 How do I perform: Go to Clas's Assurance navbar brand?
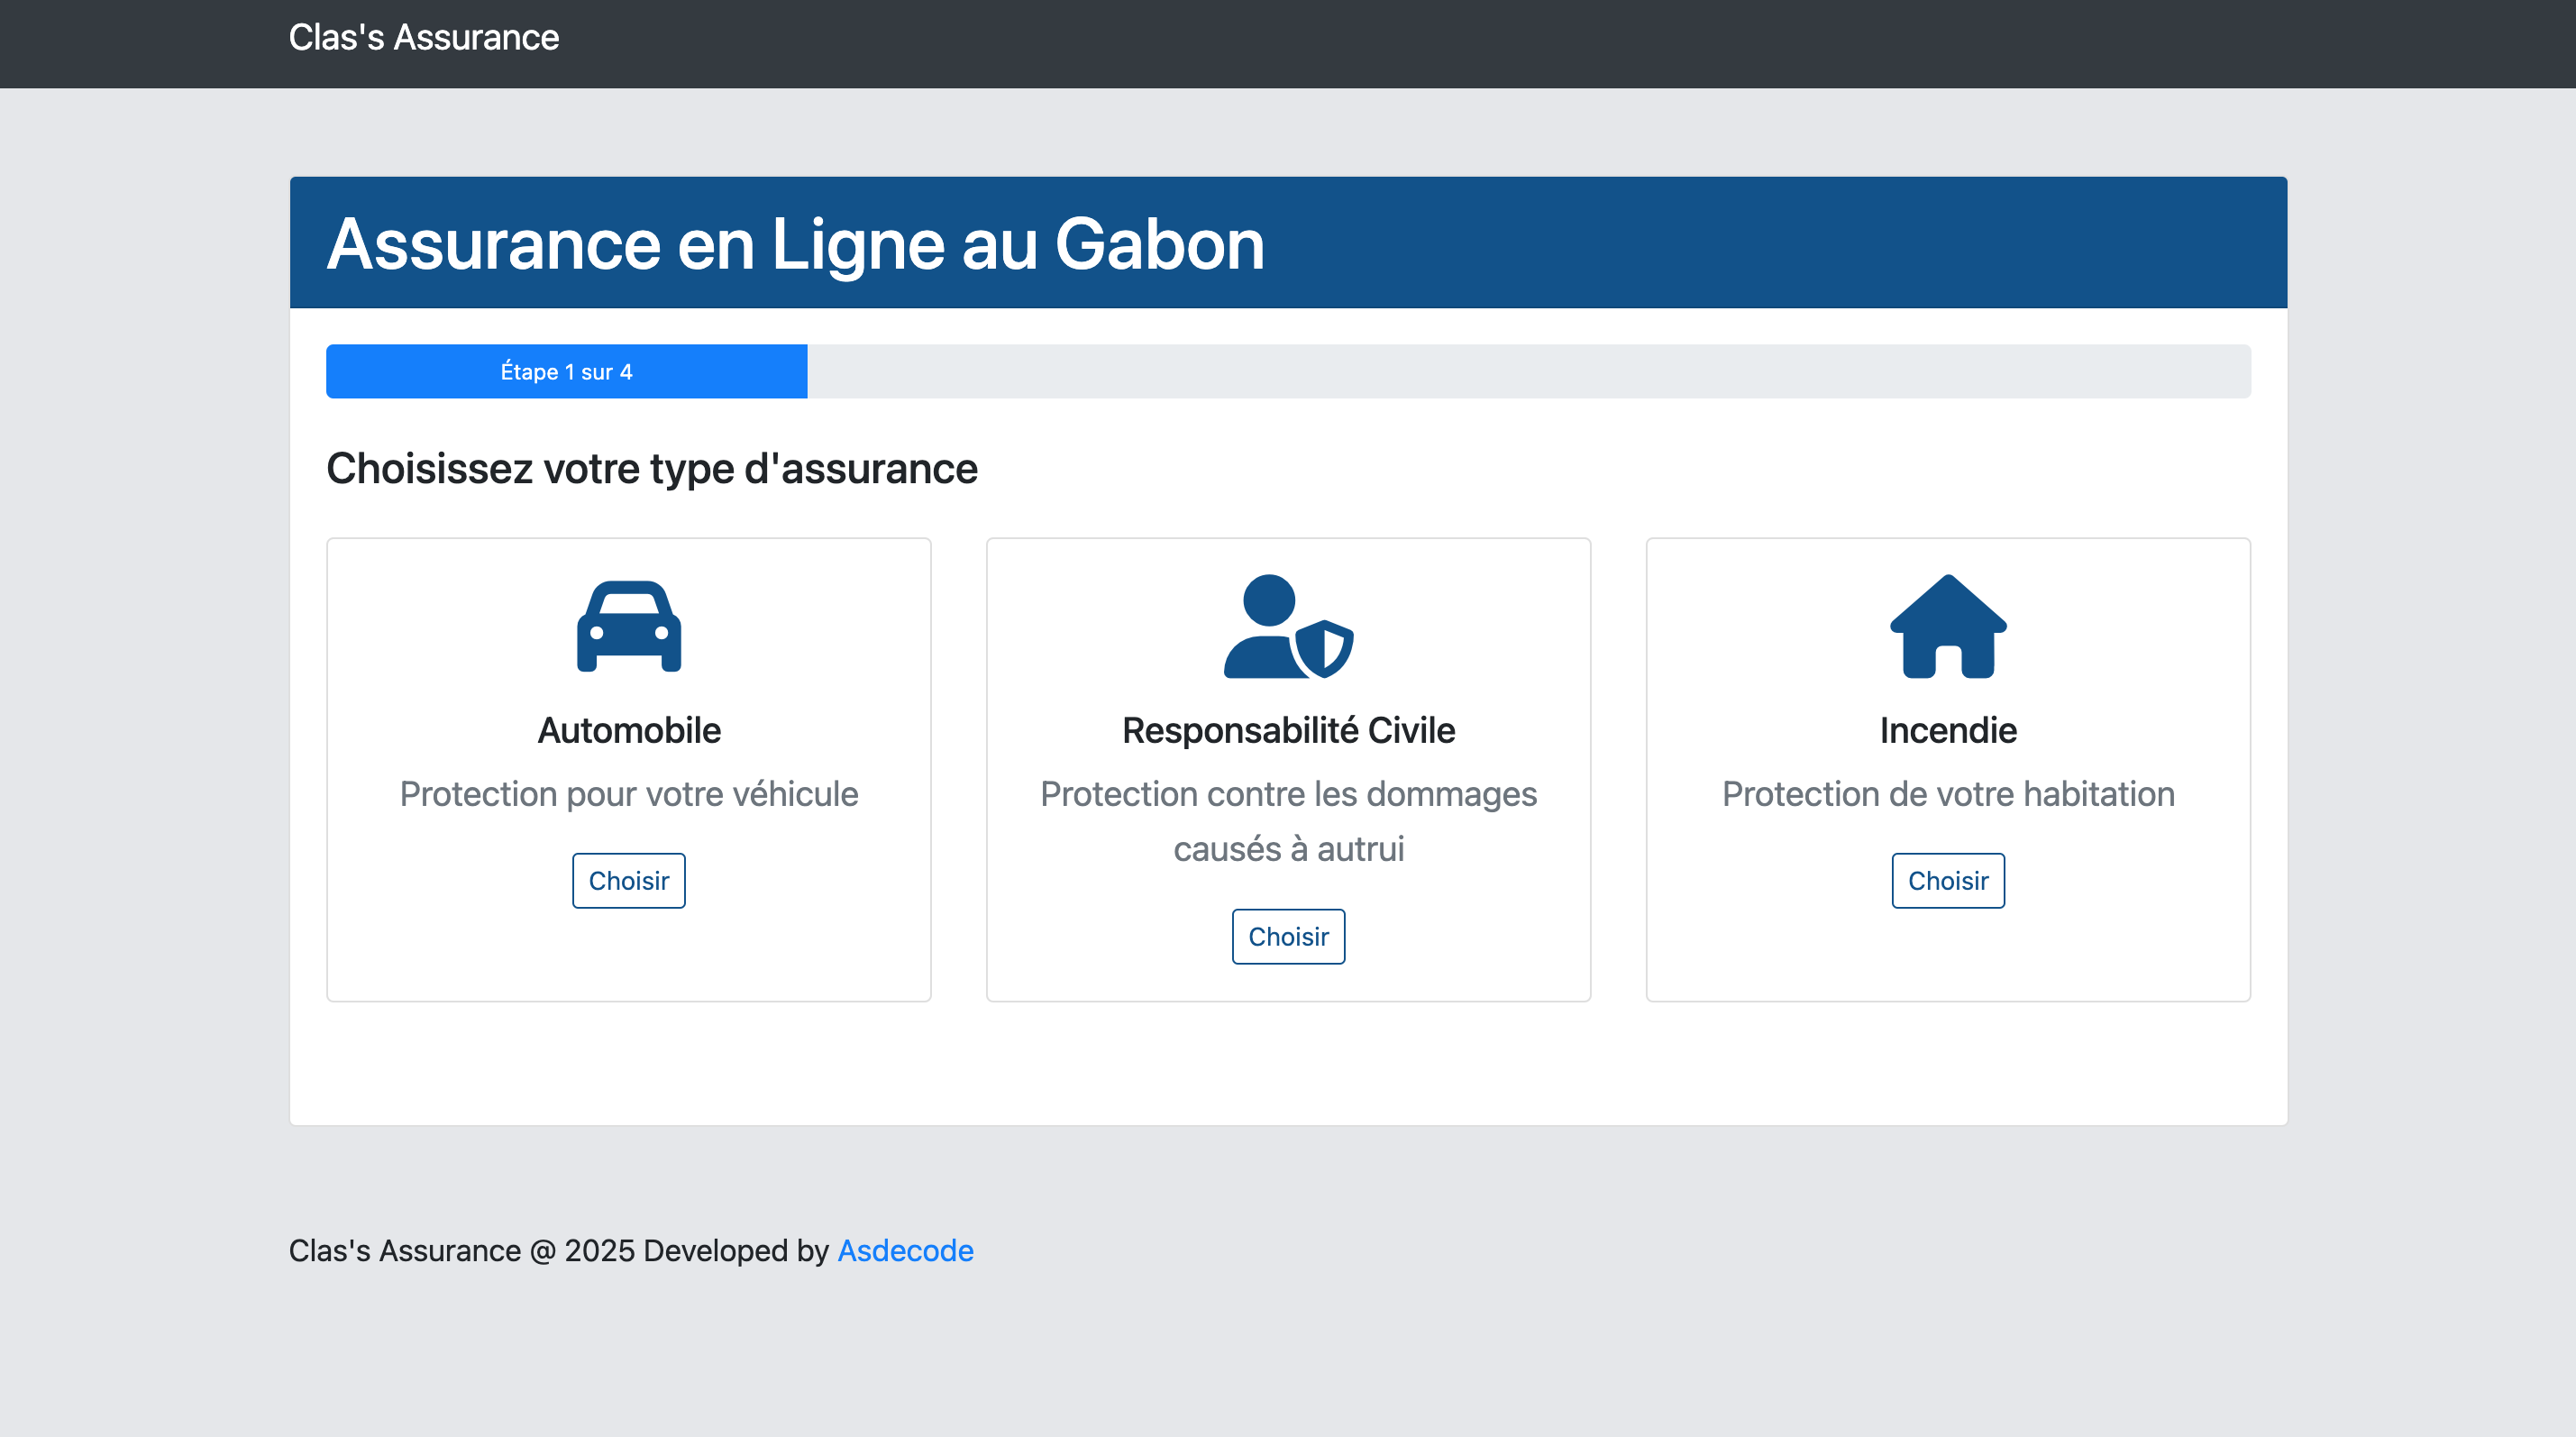tap(423, 37)
